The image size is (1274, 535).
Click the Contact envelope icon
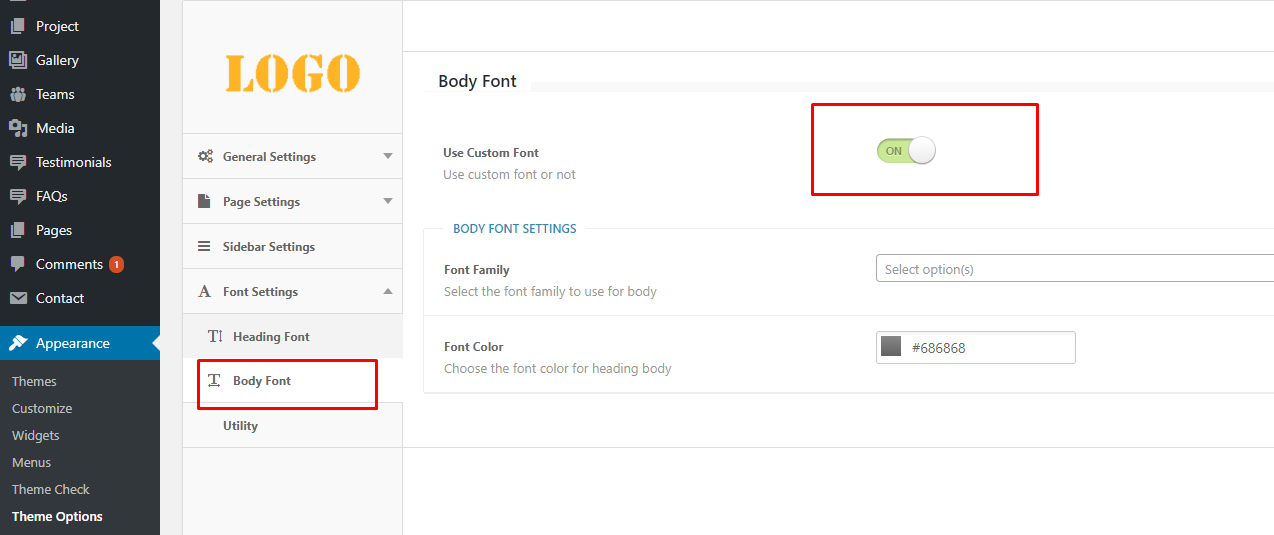18,298
